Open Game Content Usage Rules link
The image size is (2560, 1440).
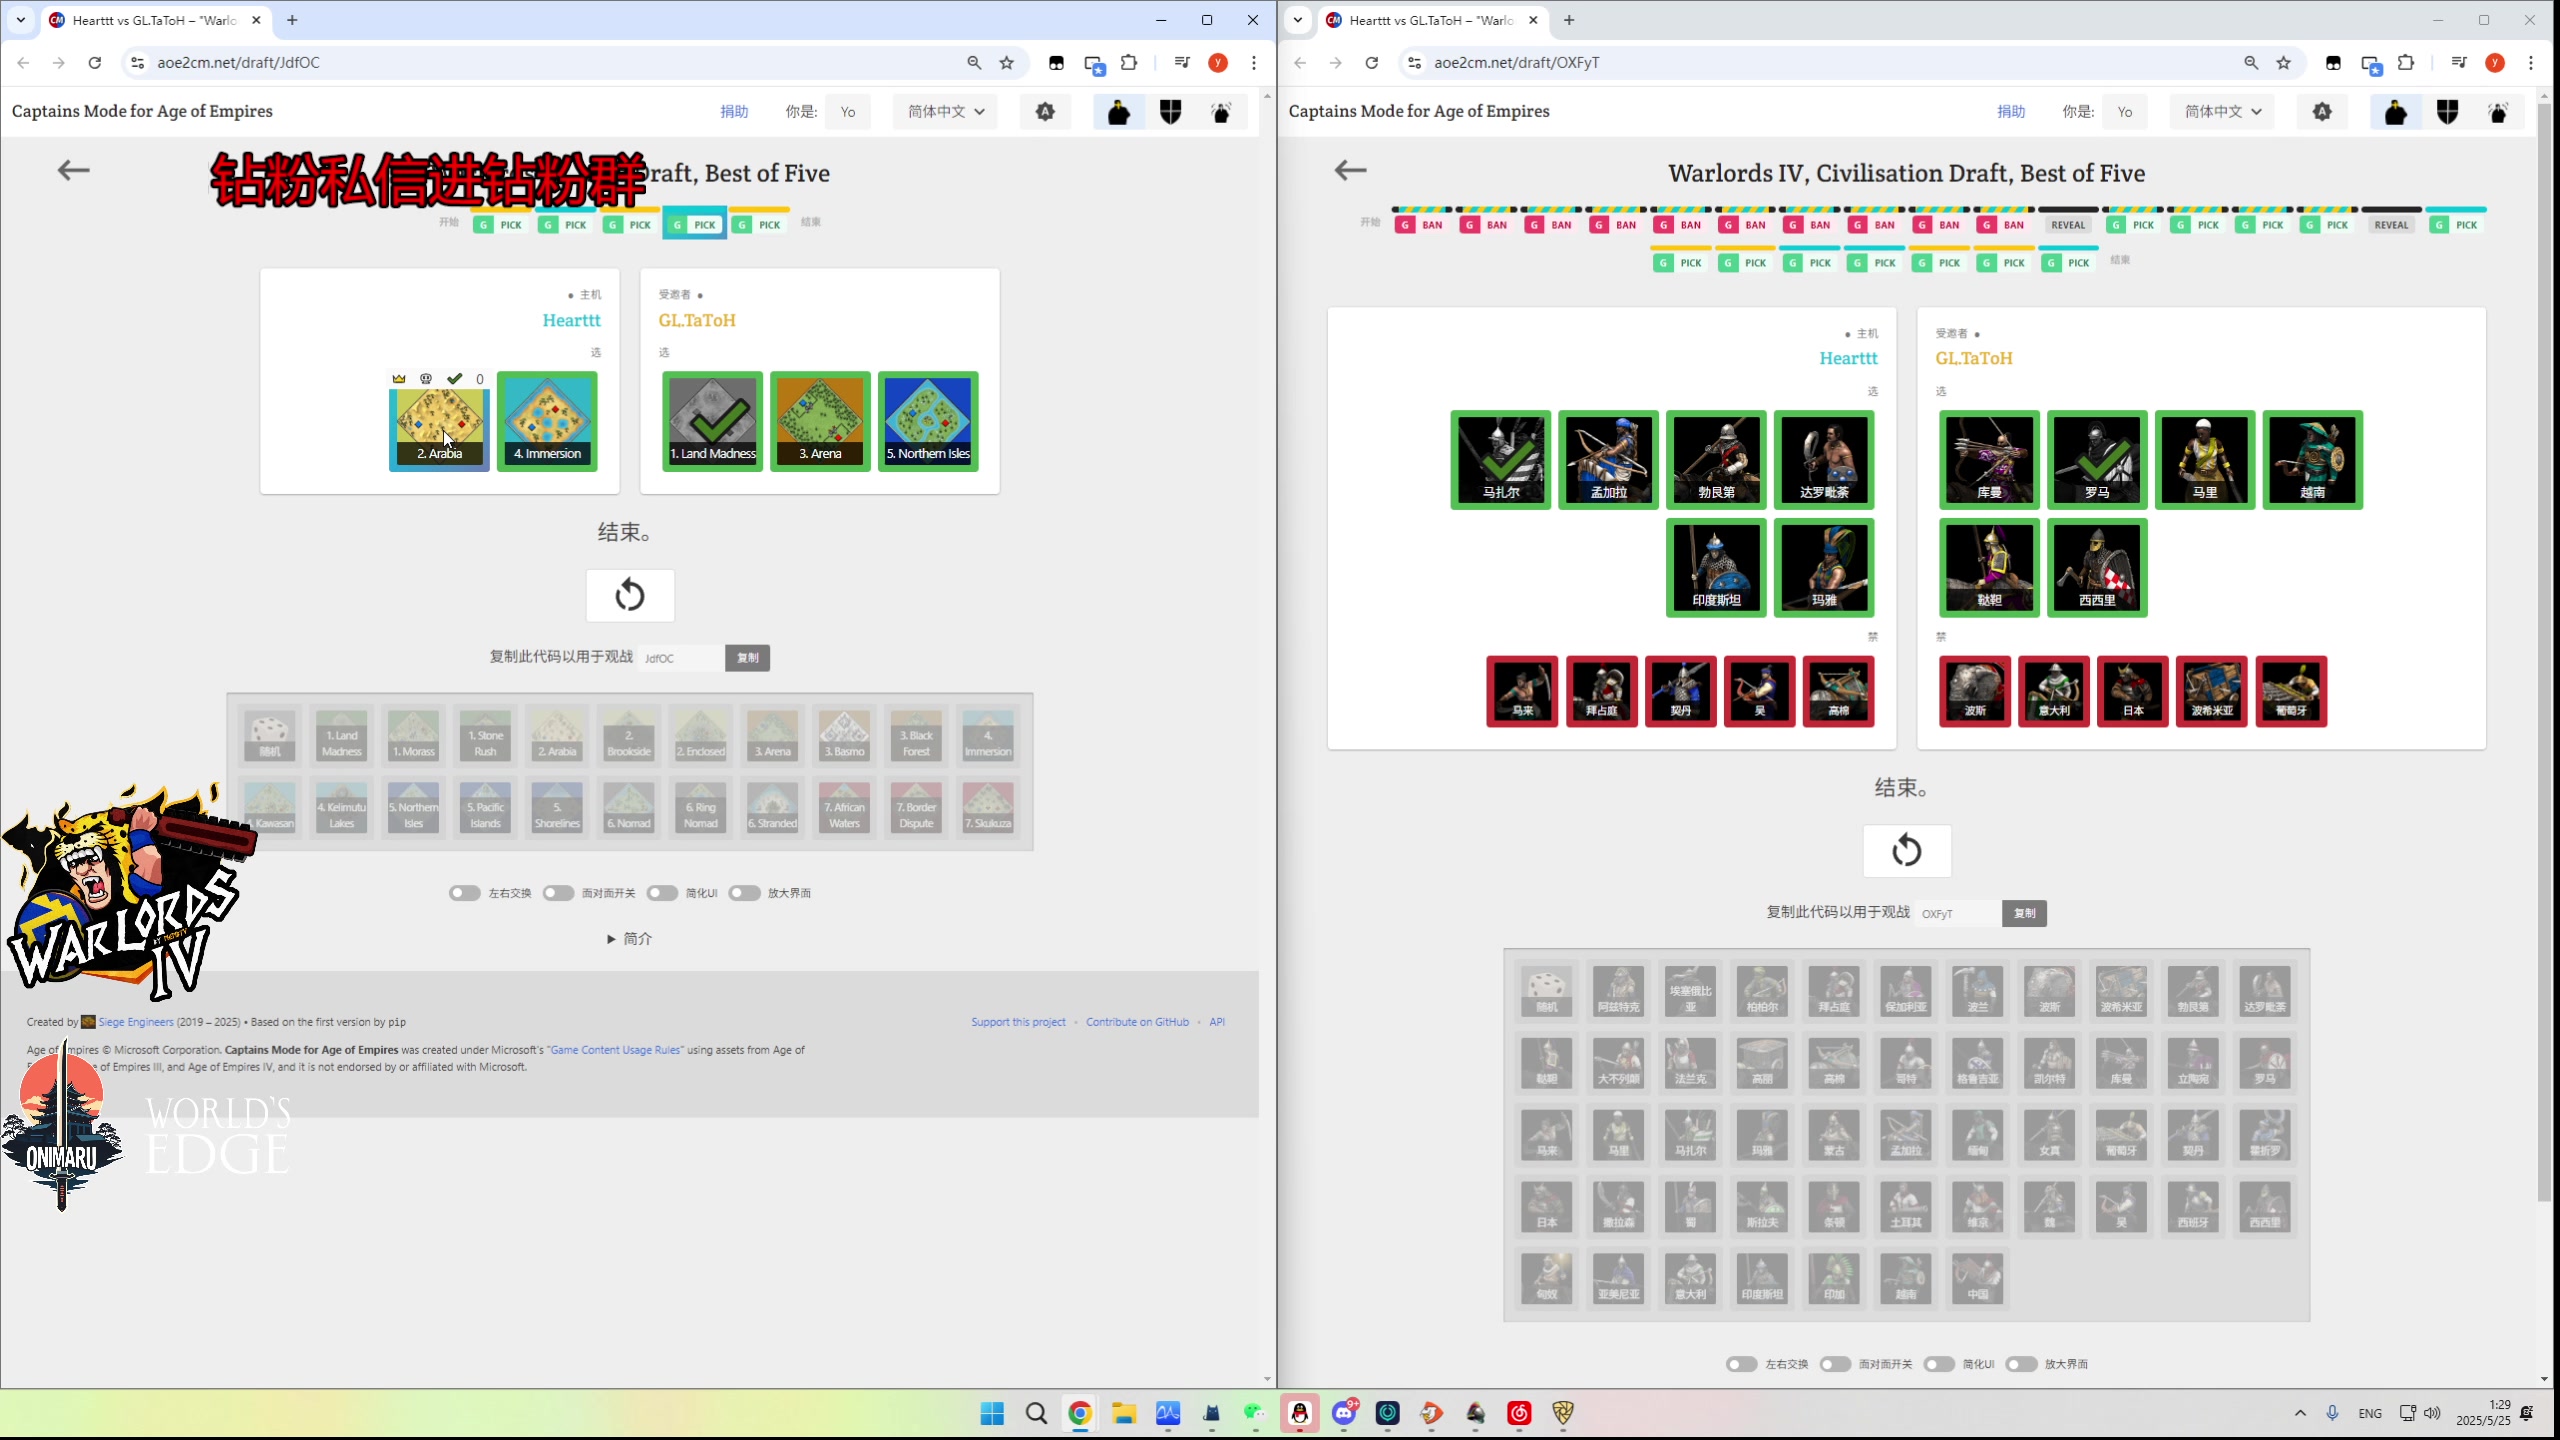click(615, 1050)
